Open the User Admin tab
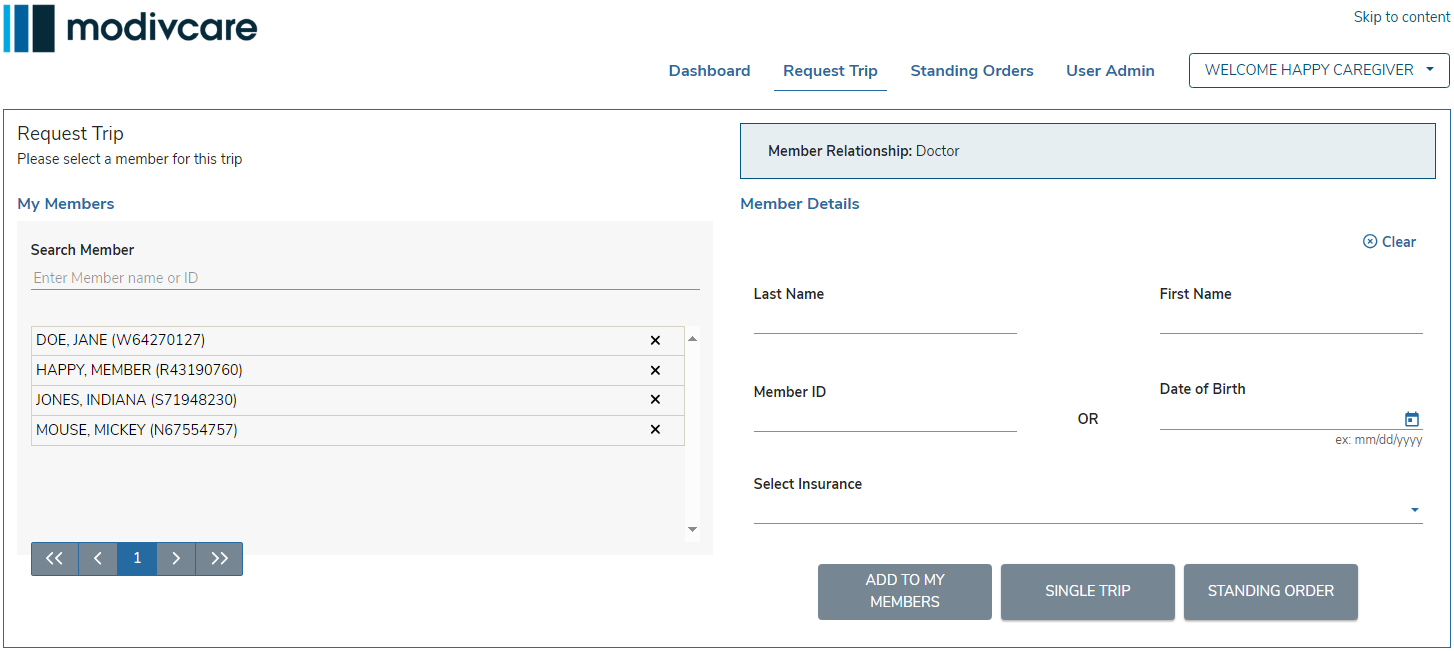The height and width of the screenshot is (651, 1454). coord(1110,71)
